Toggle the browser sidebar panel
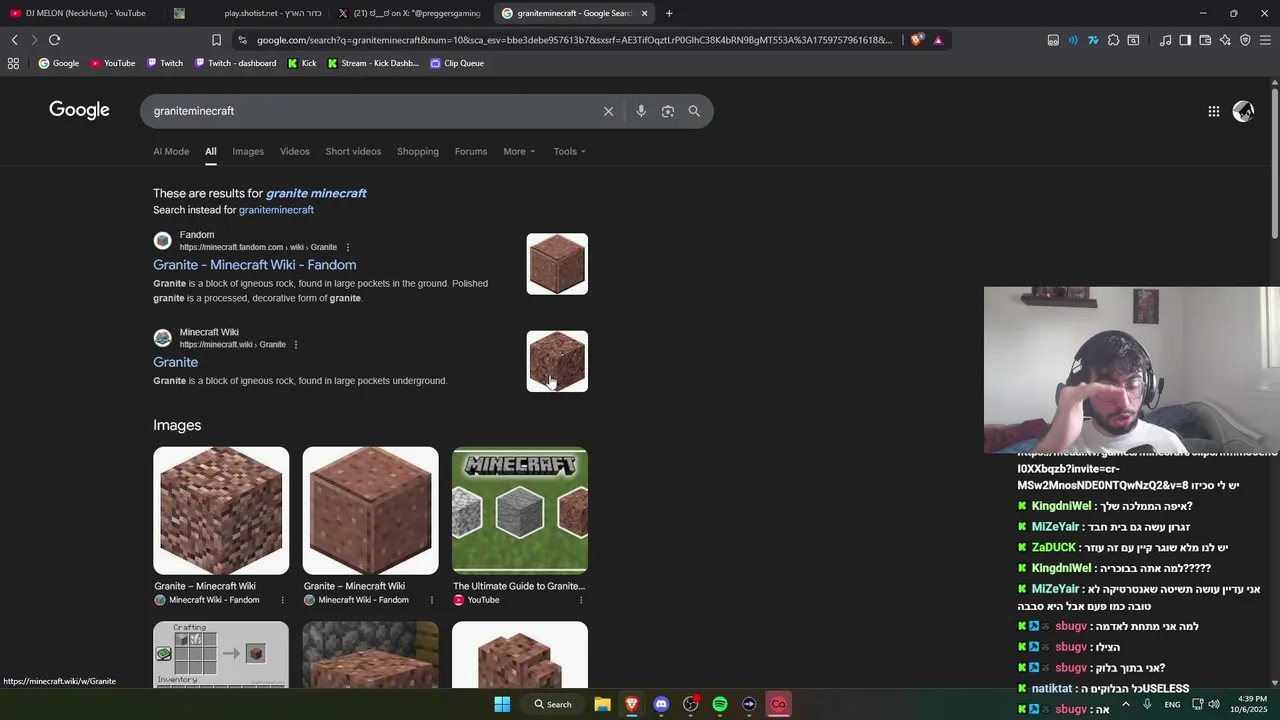 (1185, 40)
